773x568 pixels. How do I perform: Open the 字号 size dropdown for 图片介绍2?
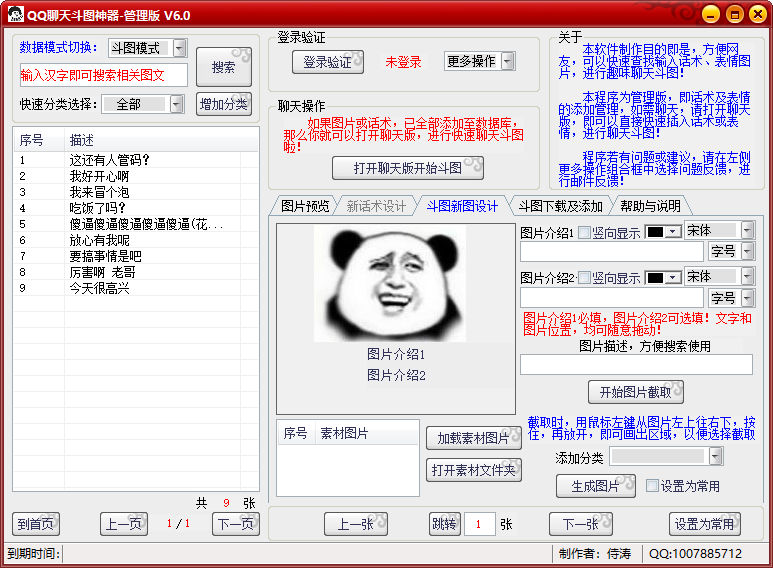[747, 298]
